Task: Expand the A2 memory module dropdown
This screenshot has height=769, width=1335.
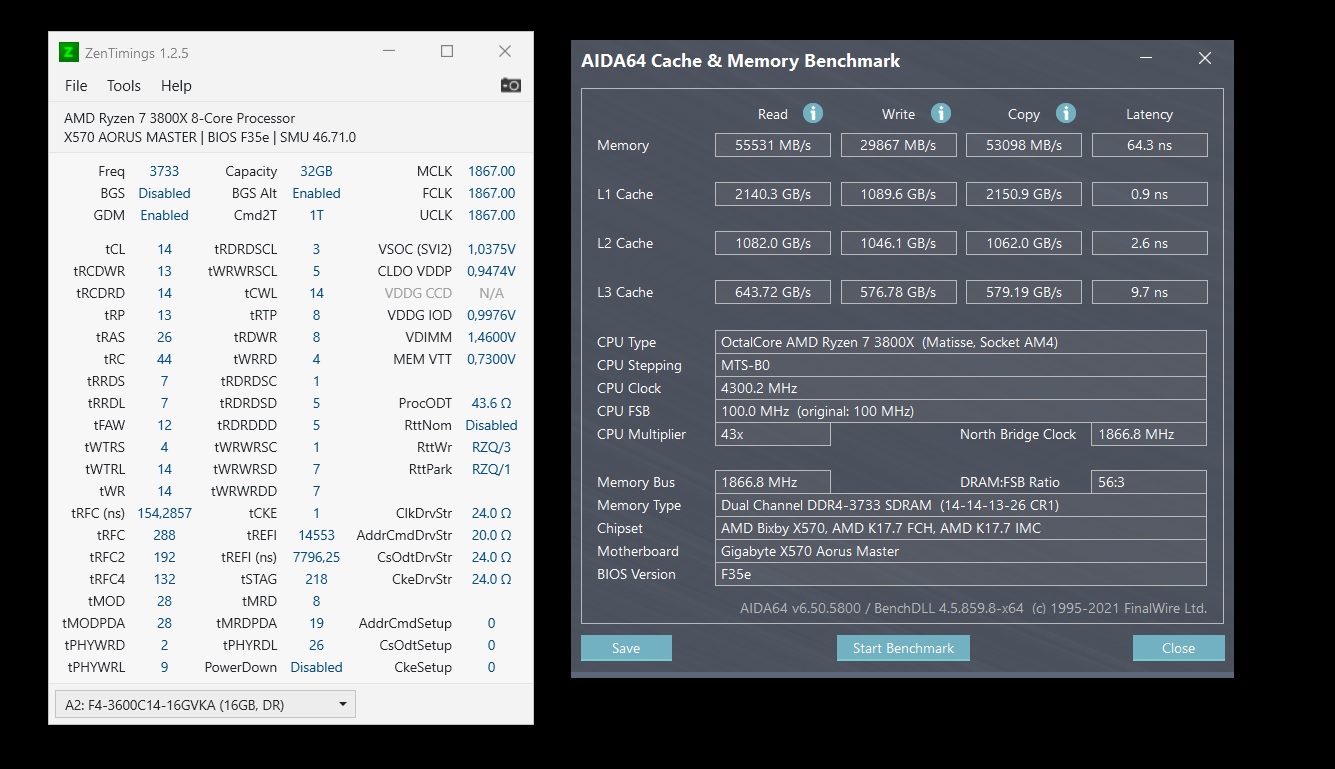Action: point(205,705)
